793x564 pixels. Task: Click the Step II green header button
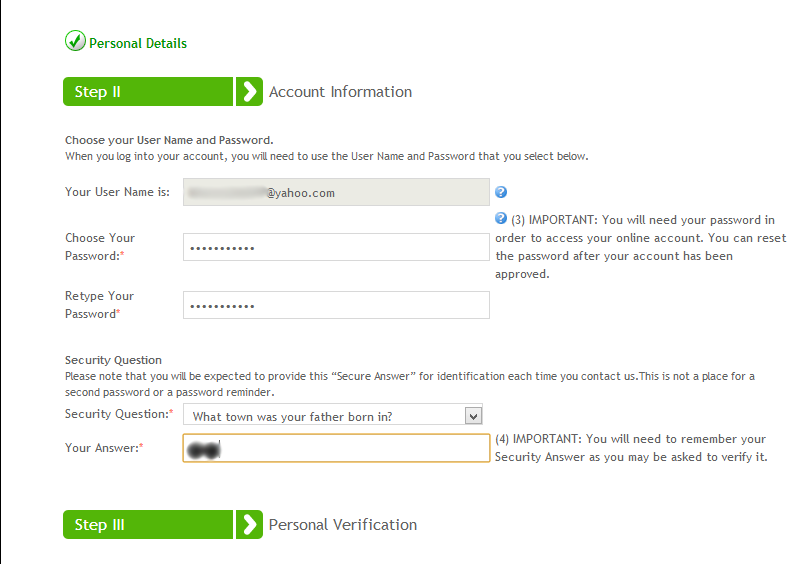pyautogui.click(x=148, y=92)
